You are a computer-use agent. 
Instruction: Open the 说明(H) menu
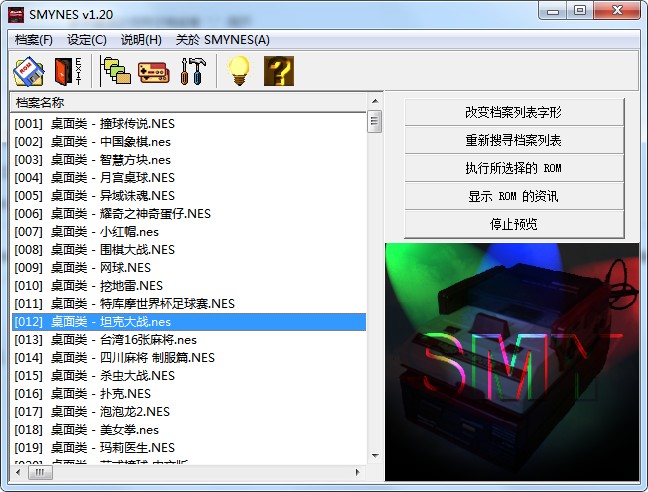click(141, 40)
